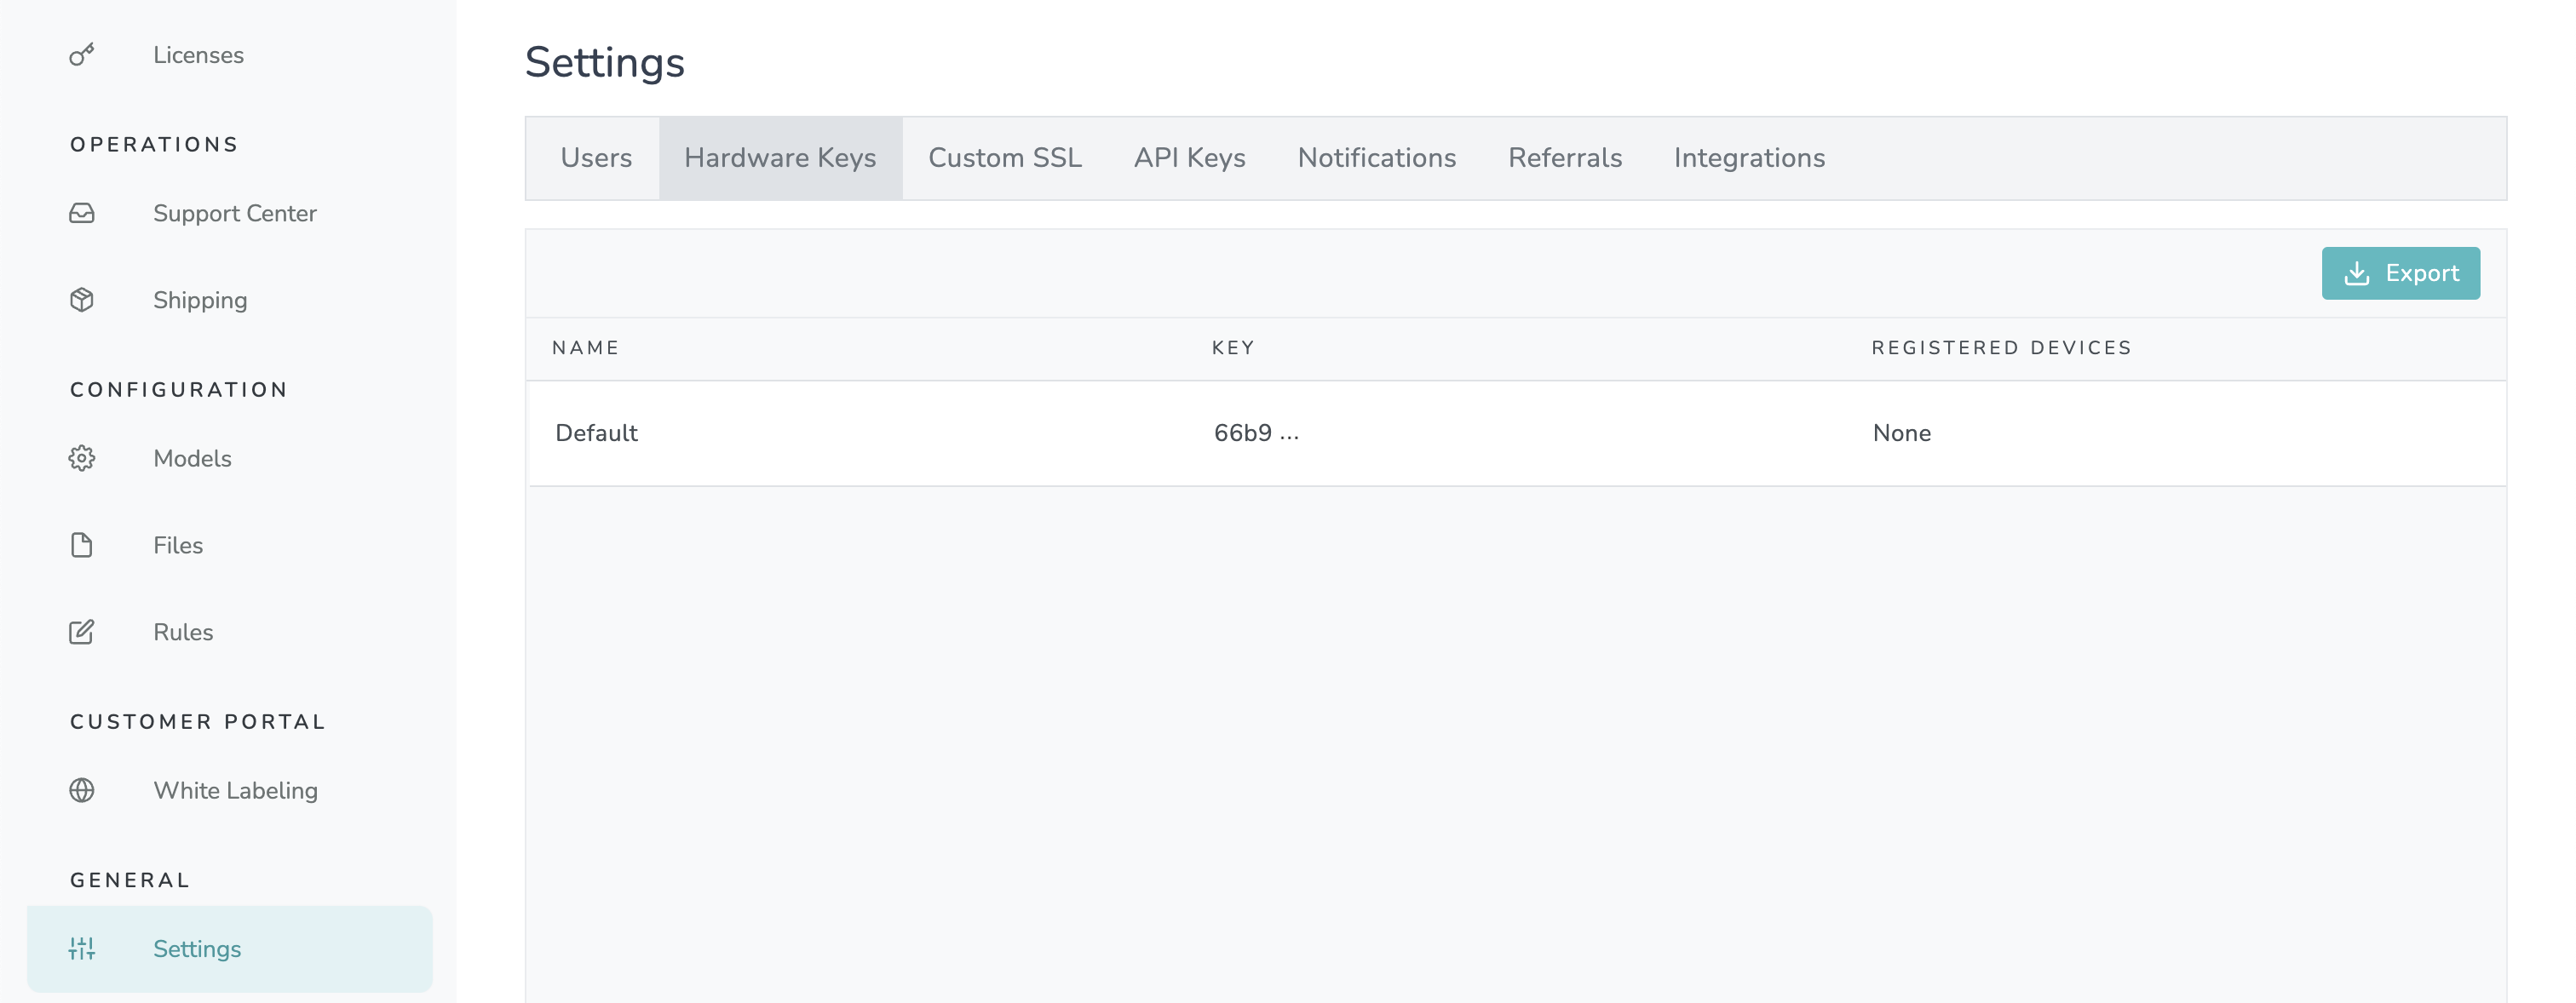Screen dimensions: 2576x1003
Task: Open the Support Center sidebar link
Action: click(234, 213)
